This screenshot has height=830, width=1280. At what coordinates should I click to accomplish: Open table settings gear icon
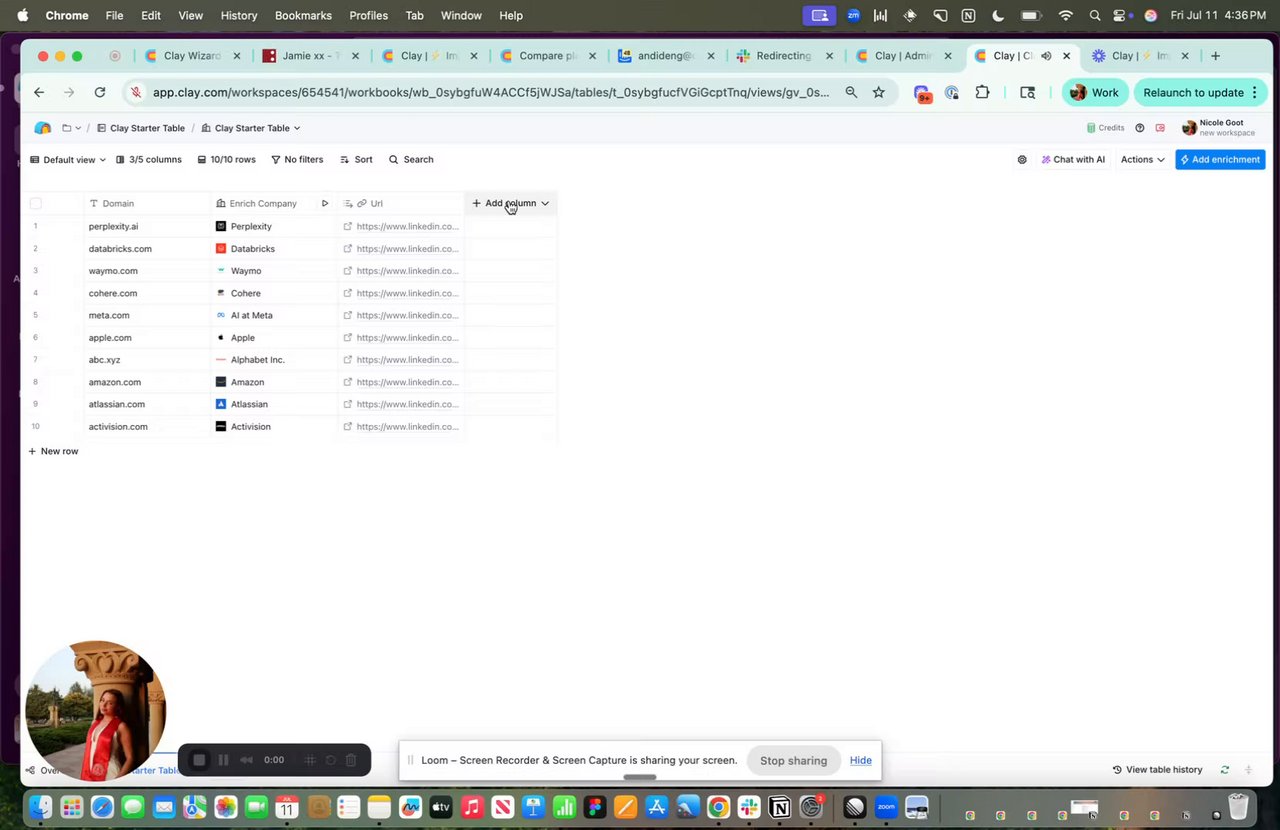click(1022, 160)
